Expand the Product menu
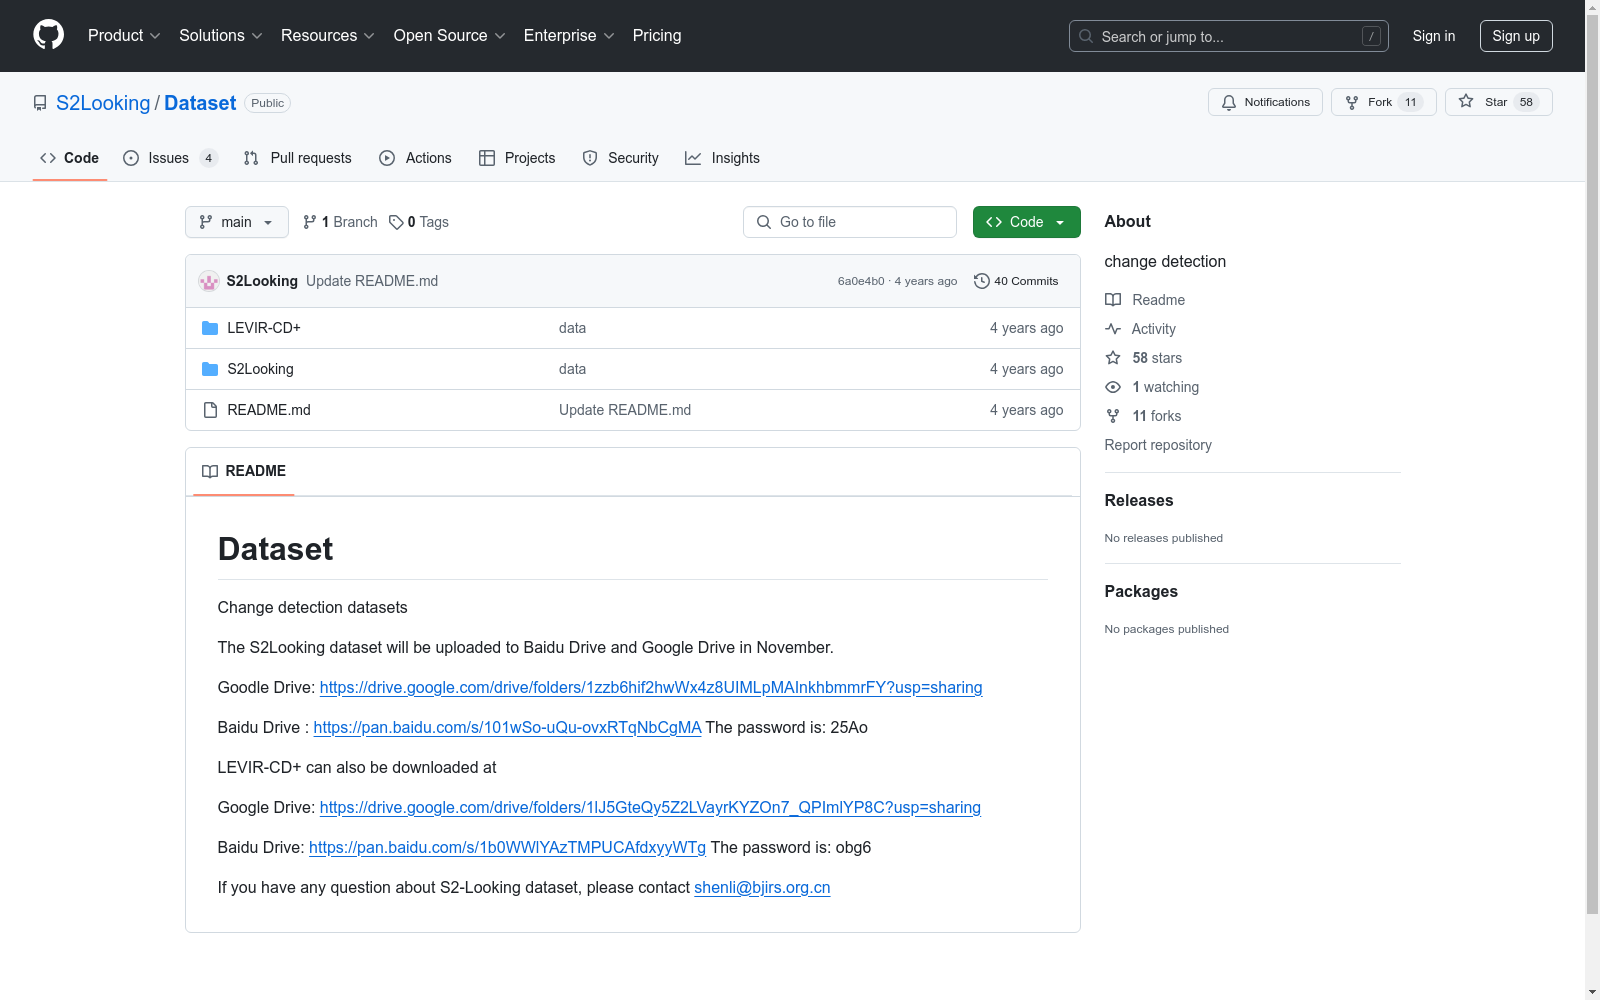1600x1000 pixels. coord(124,35)
